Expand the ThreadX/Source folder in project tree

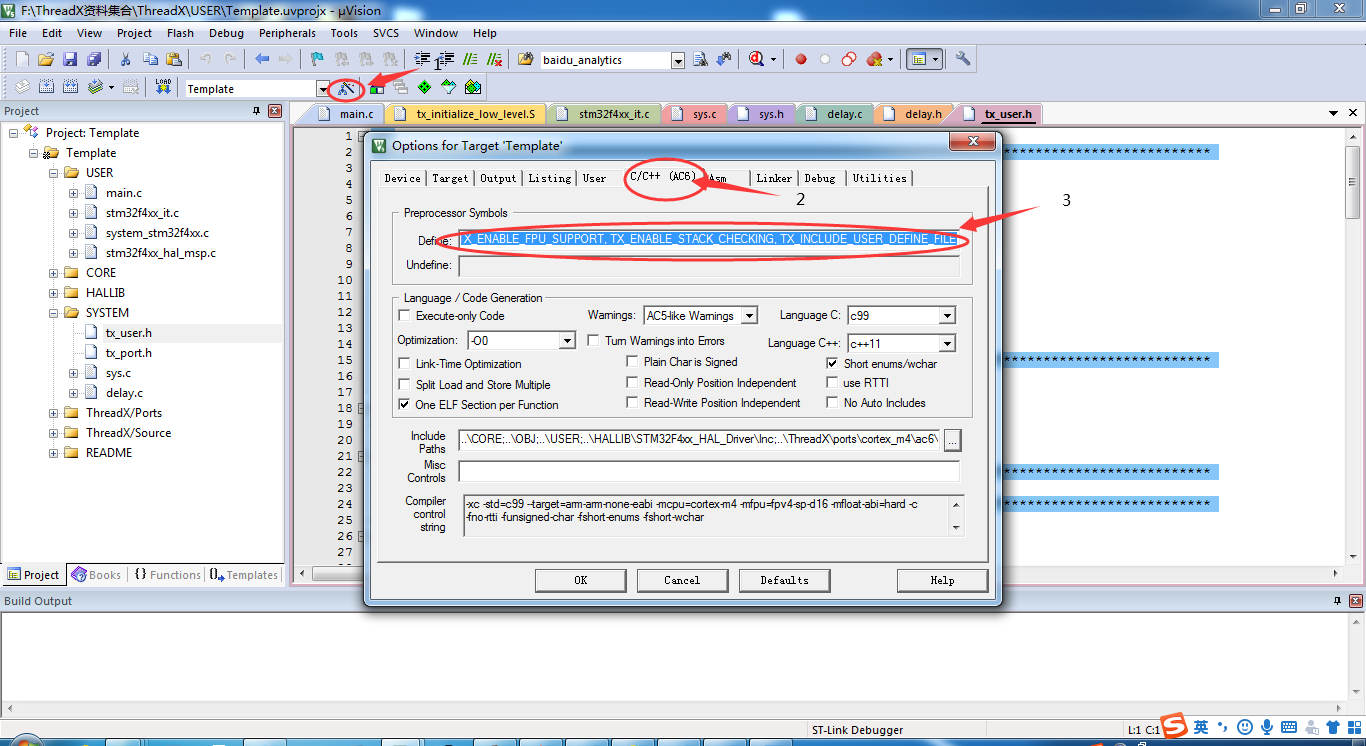53,433
